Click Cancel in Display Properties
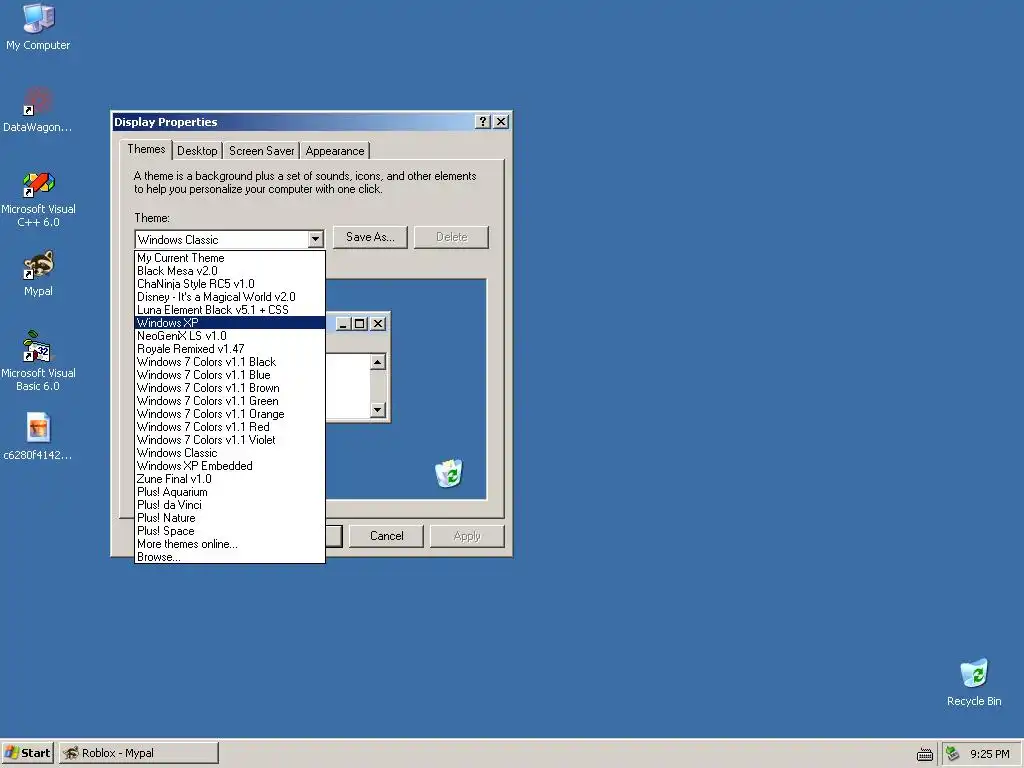The width and height of the screenshot is (1024, 768). point(387,536)
